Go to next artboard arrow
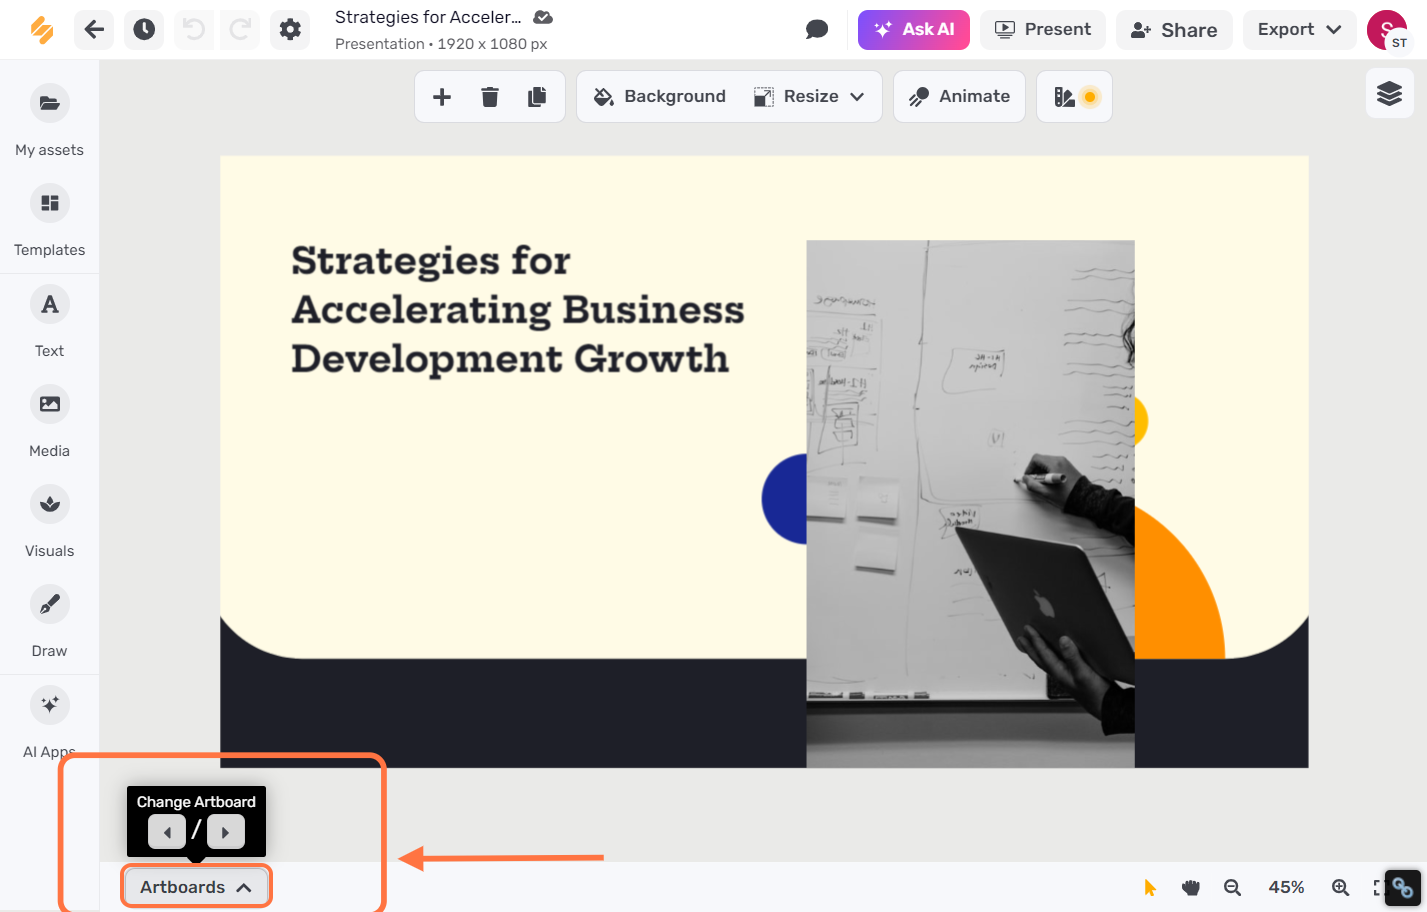The height and width of the screenshot is (912, 1427). (x=226, y=832)
